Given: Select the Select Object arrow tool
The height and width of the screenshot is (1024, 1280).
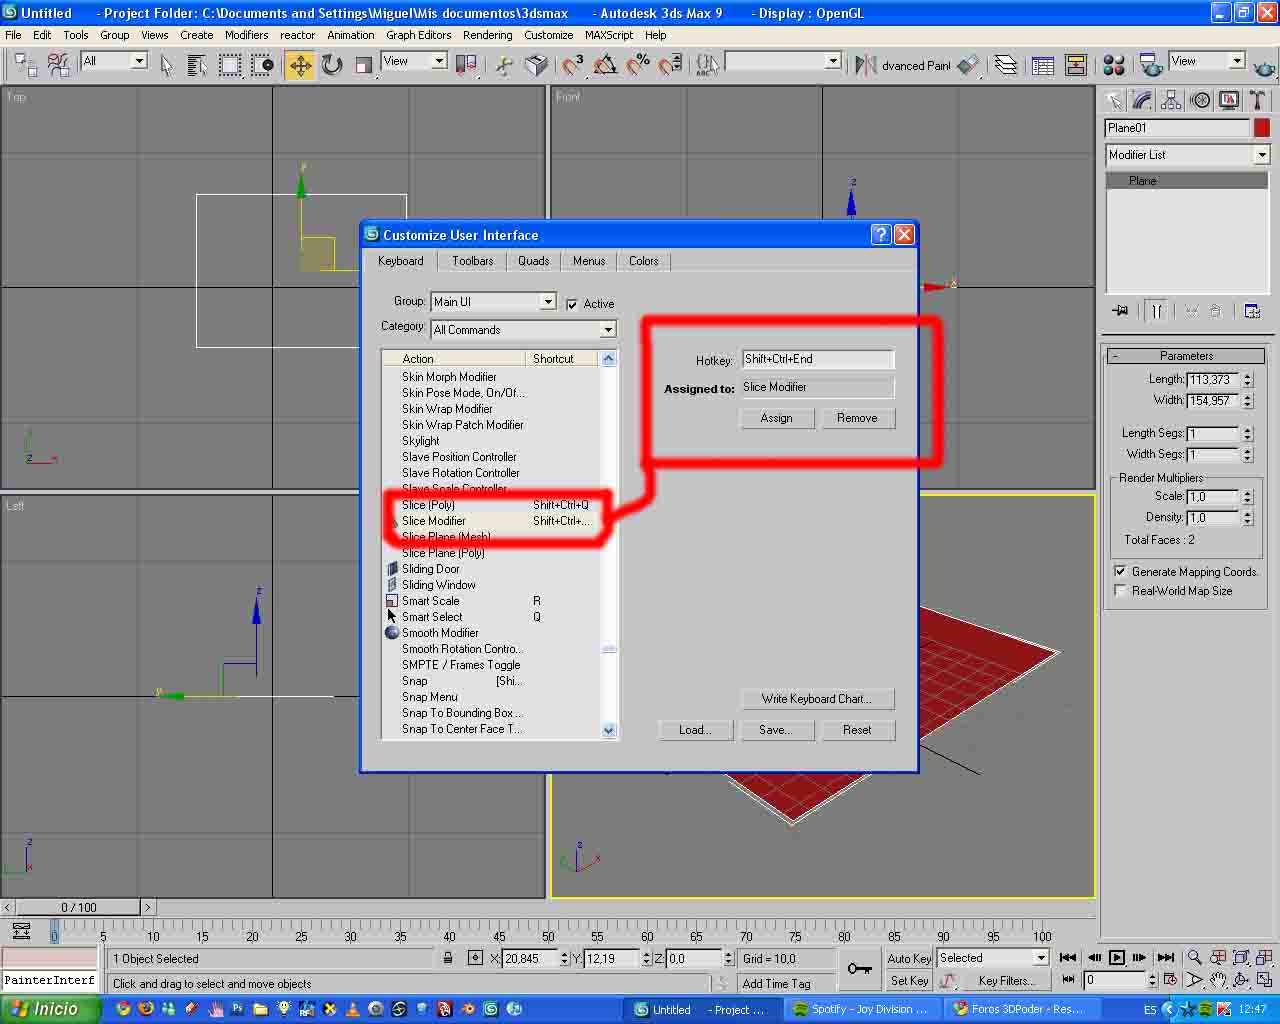Looking at the screenshot, I should 167,65.
